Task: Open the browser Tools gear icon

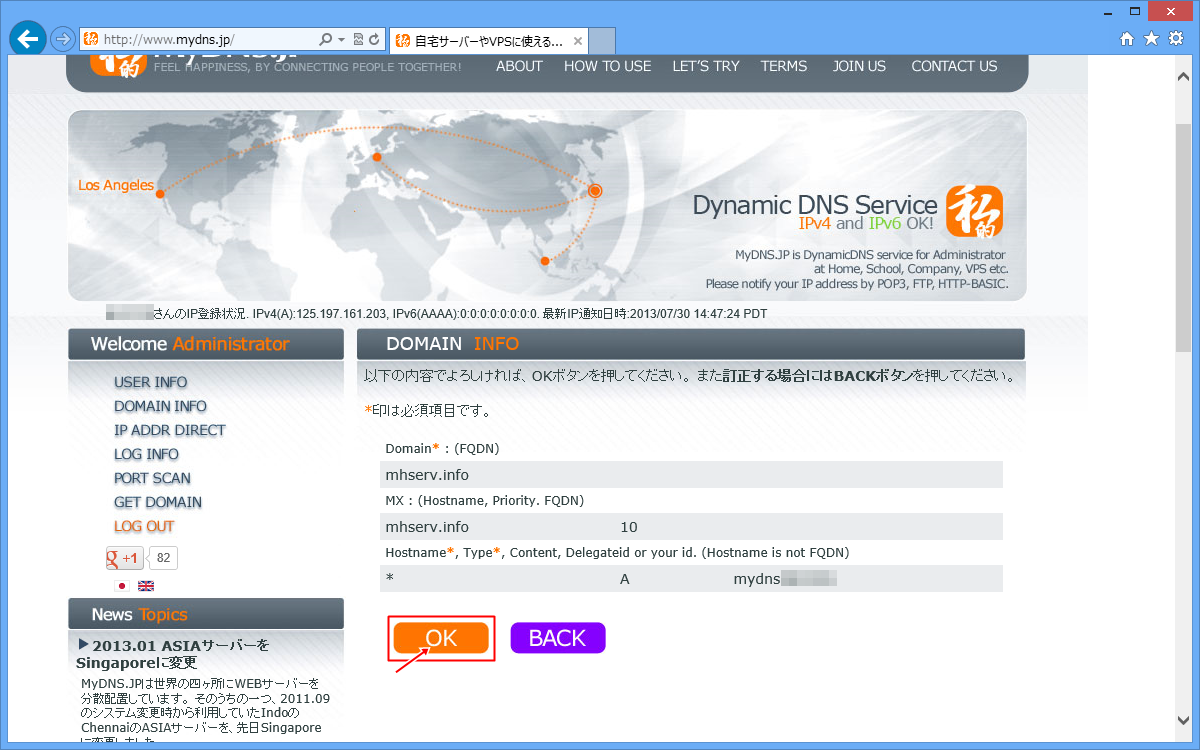Action: [x=1176, y=39]
